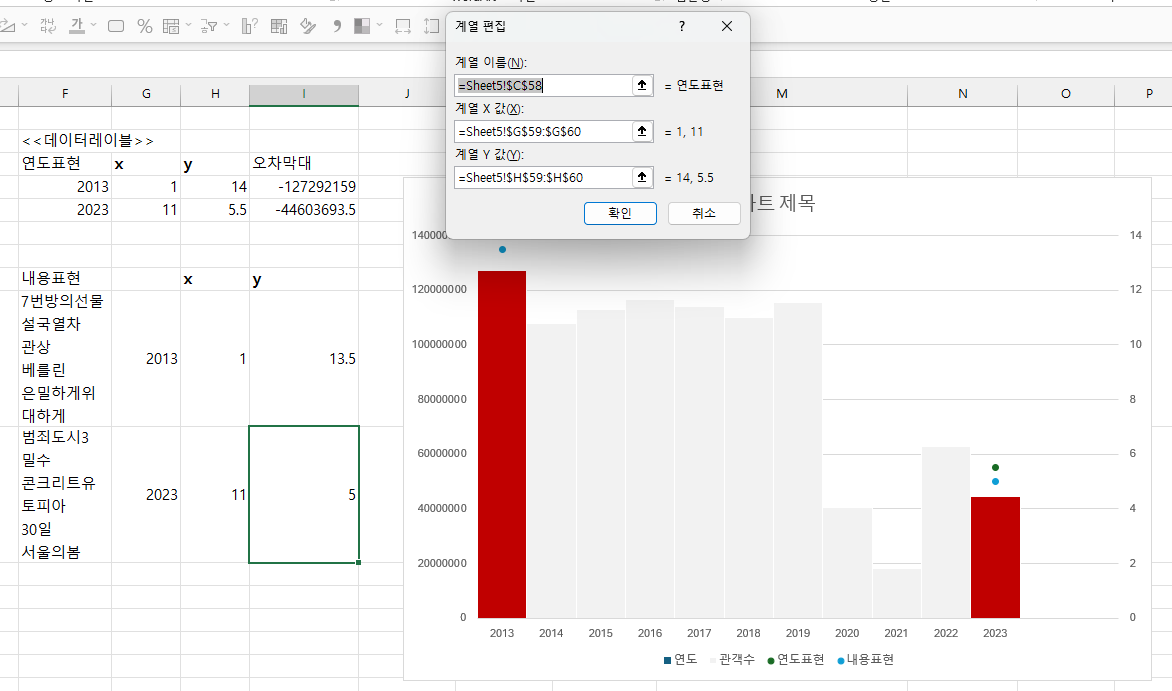
Task: Expand the filter tool dropdown arrow
Action: [x=226, y=26]
